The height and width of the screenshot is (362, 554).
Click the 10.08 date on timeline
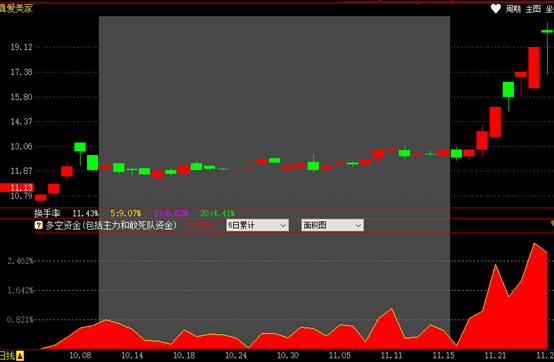(x=80, y=355)
